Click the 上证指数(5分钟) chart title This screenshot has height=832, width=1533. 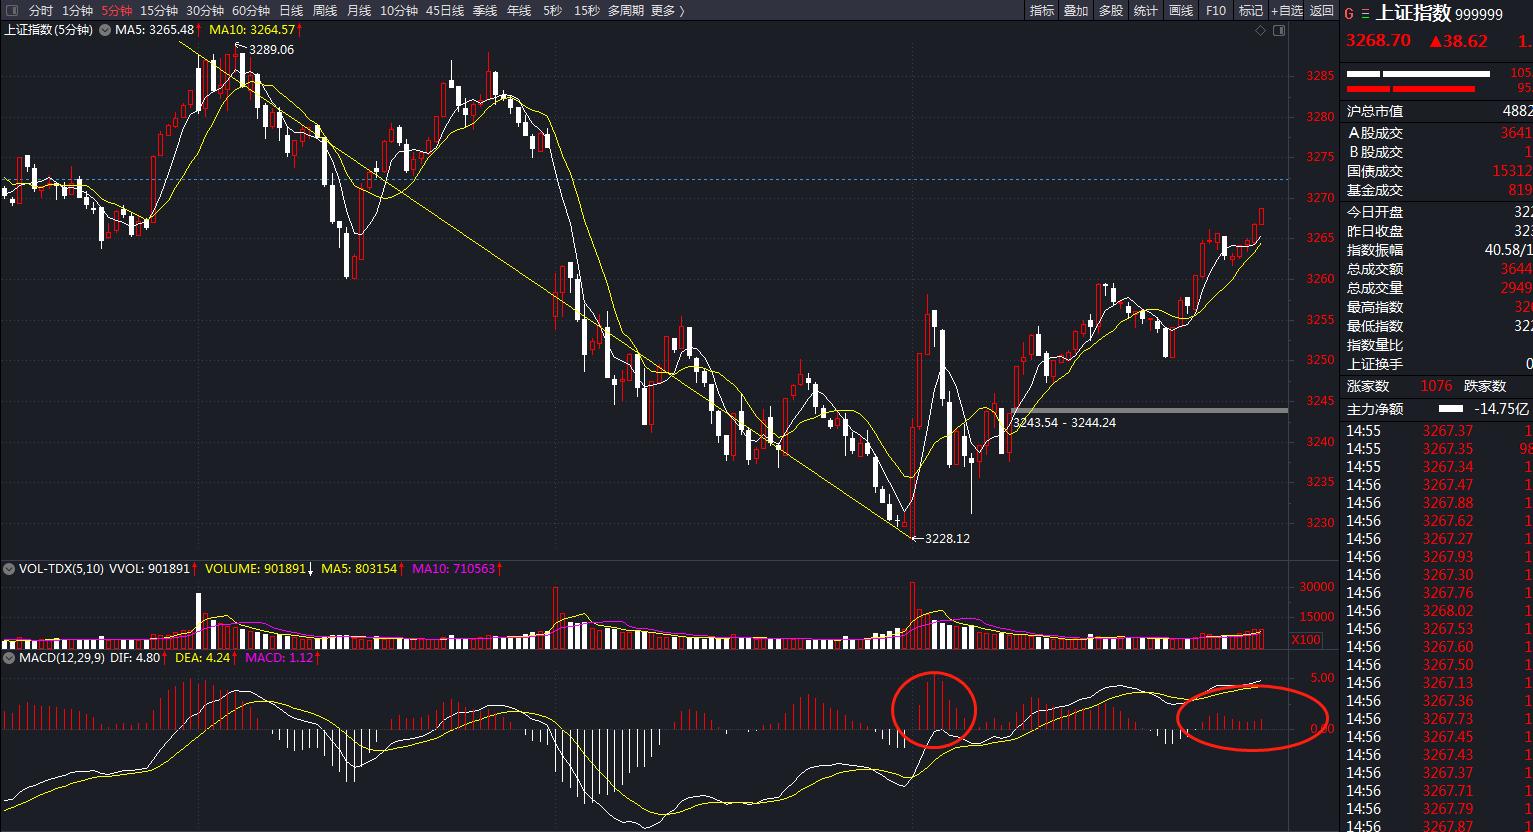[48, 30]
